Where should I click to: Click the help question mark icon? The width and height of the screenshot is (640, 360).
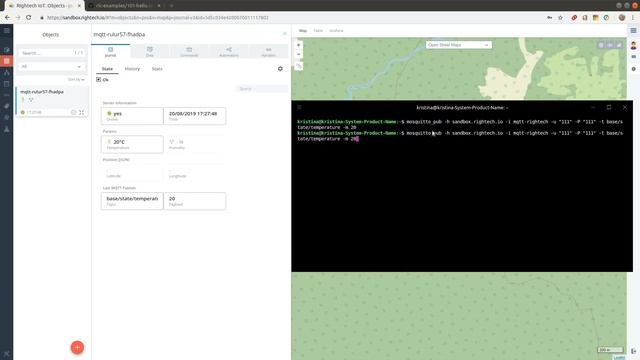tap(633, 69)
